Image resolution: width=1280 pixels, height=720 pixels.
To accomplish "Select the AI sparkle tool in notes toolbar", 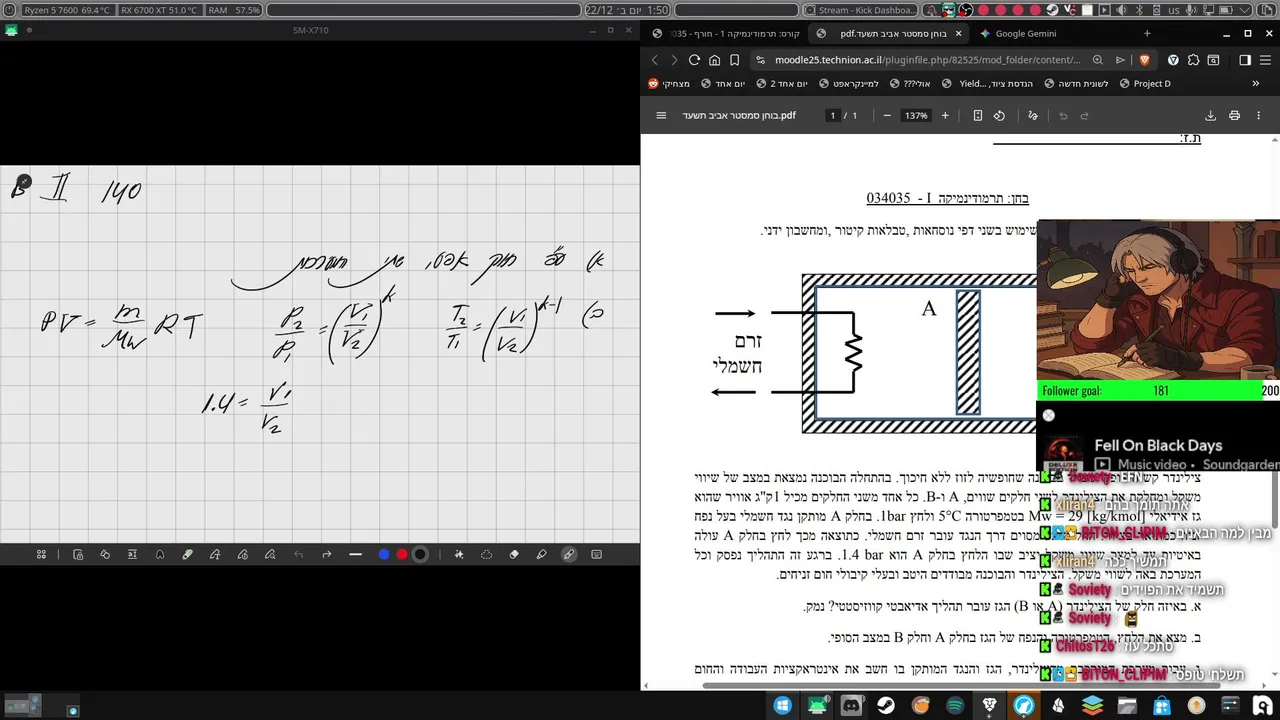I will point(459,554).
